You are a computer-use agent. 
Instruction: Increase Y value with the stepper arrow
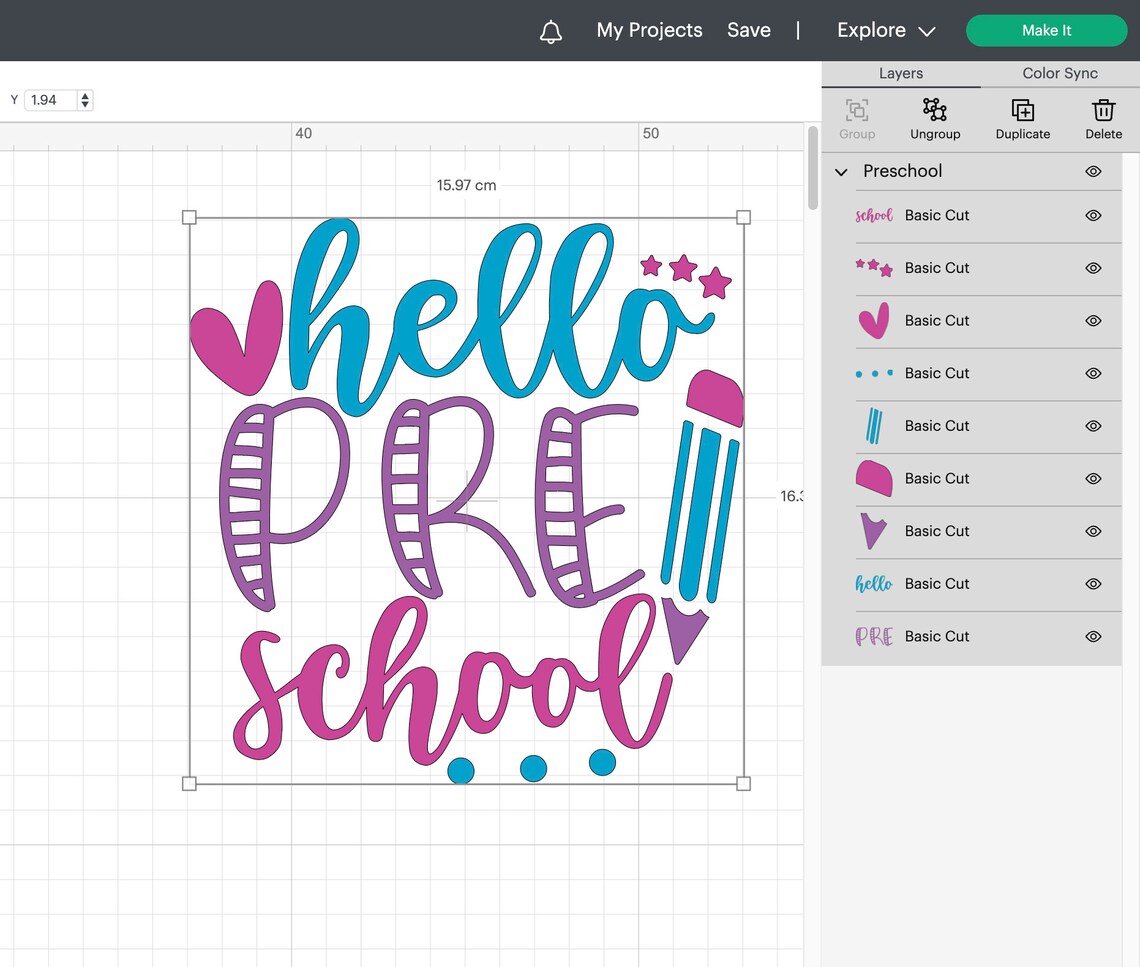click(85, 95)
